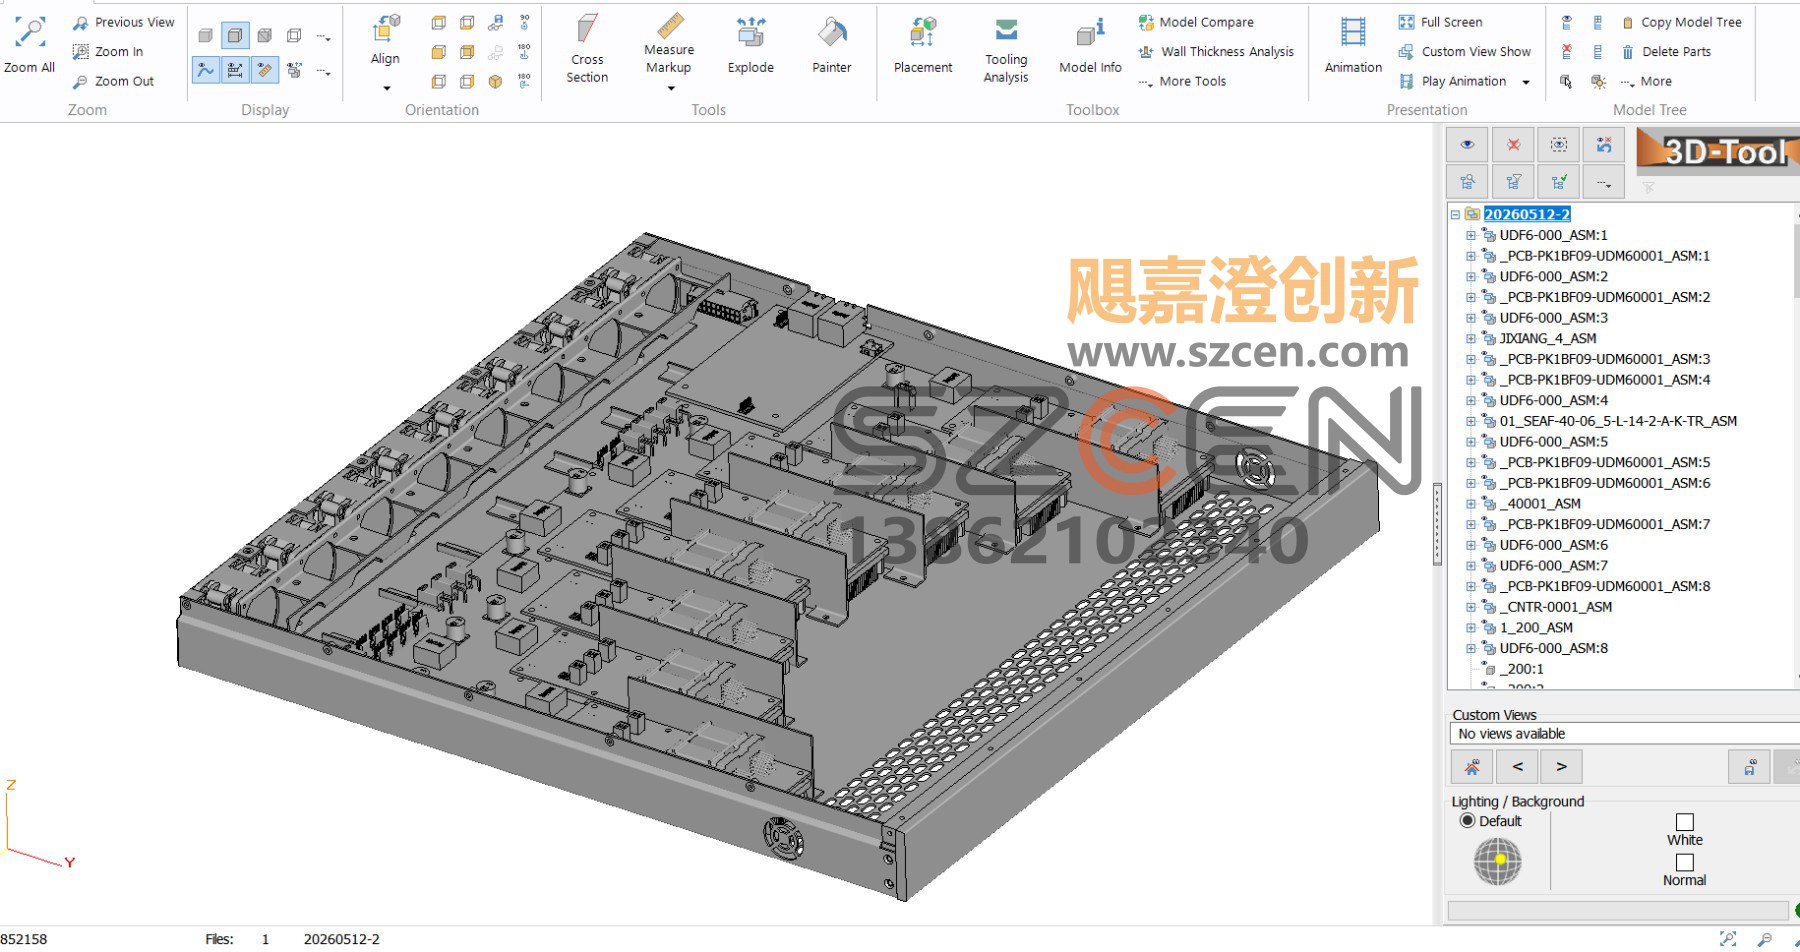Click Model Compare in Toolbox
Viewport: 1800px width, 952px height.
pos(1196,22)
